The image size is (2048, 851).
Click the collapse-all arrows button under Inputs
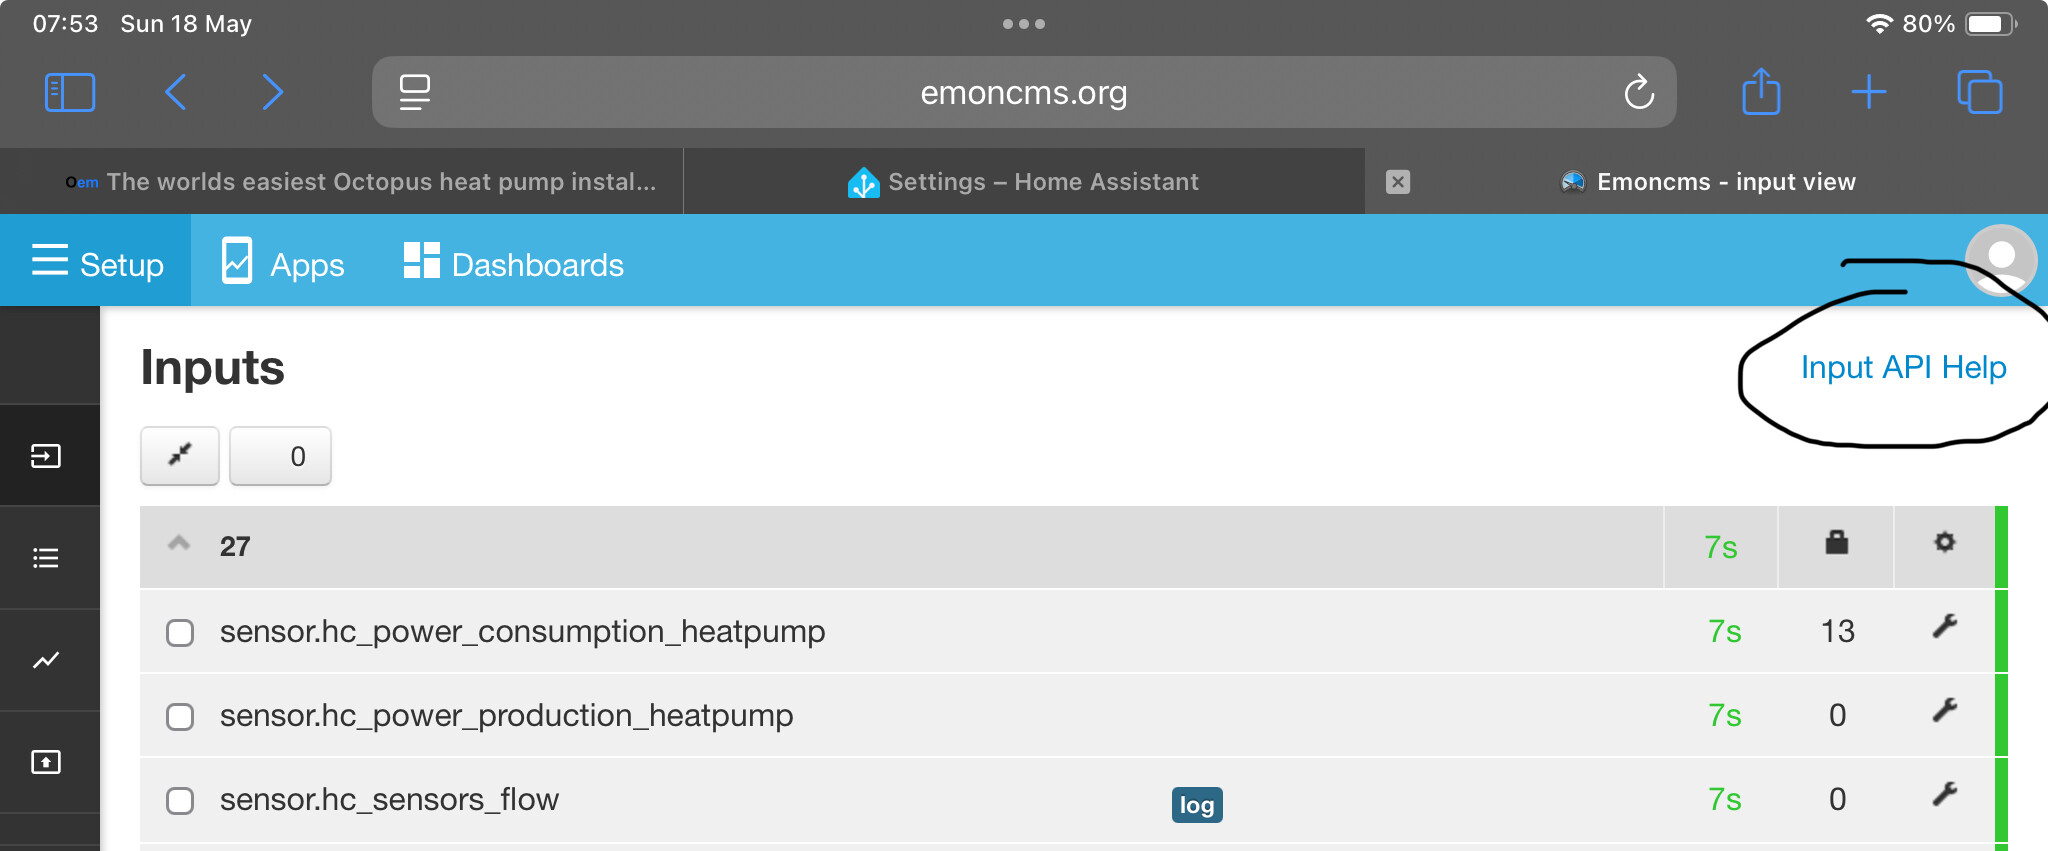180,456
